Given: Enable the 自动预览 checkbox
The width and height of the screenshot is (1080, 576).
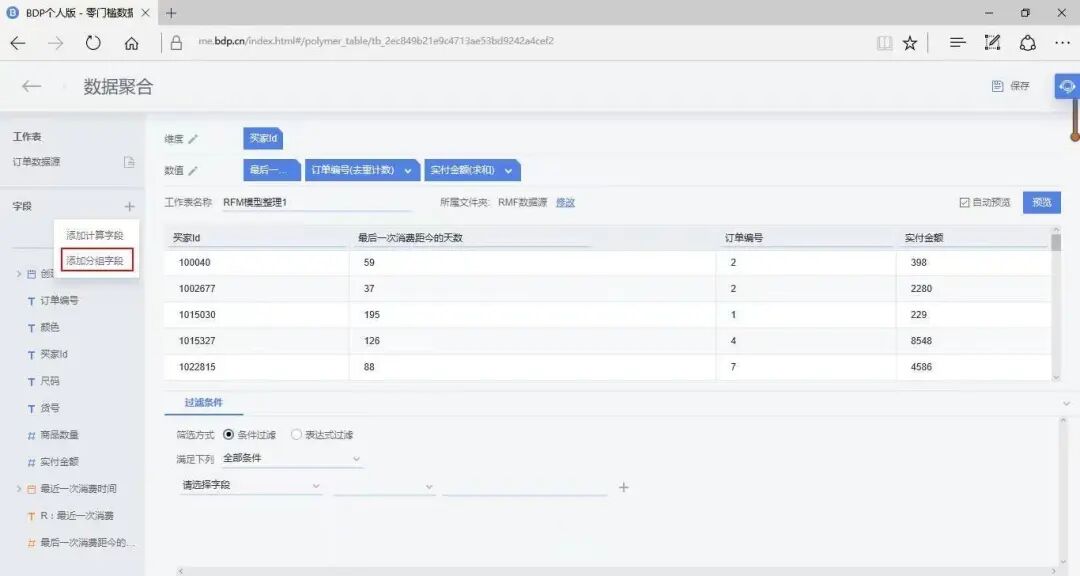Looking at the screenshot, I should [x=964, y=200].
